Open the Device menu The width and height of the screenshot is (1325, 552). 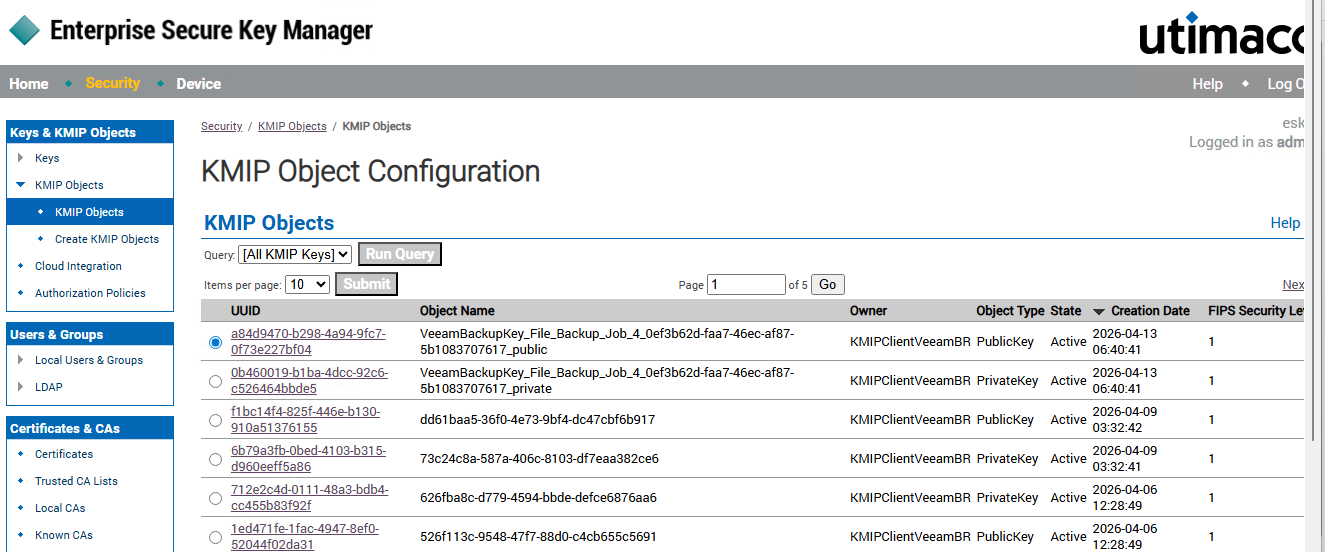point(199,84)
